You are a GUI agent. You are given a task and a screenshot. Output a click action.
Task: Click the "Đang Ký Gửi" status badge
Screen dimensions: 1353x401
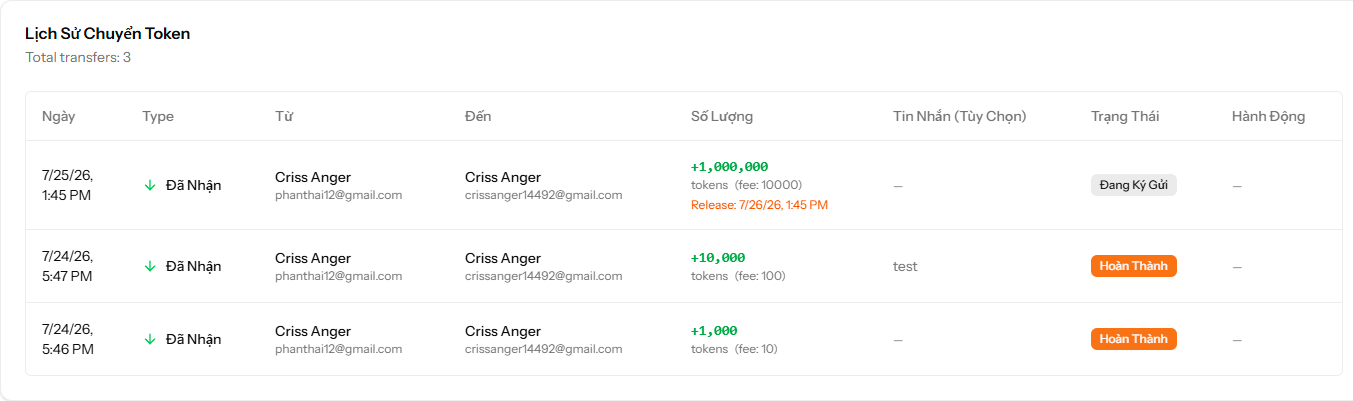[x=1134, y=185]
